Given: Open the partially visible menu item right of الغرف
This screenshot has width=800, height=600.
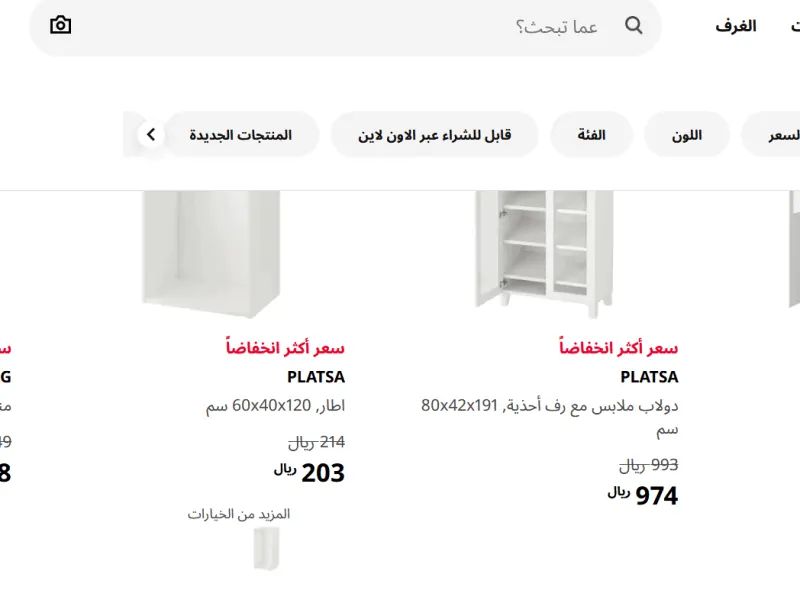Looking at the screenshot, I should pos(795,26).
